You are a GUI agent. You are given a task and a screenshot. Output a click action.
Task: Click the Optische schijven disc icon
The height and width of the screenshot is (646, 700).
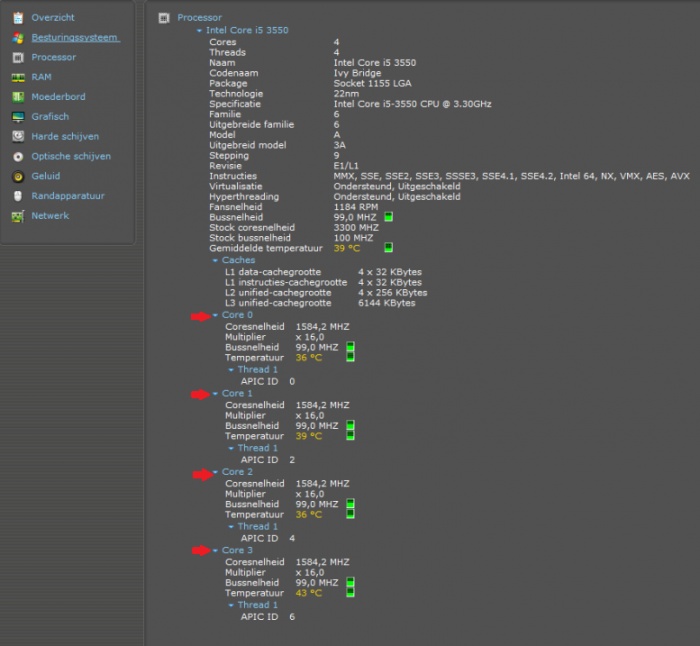(18, 157)
